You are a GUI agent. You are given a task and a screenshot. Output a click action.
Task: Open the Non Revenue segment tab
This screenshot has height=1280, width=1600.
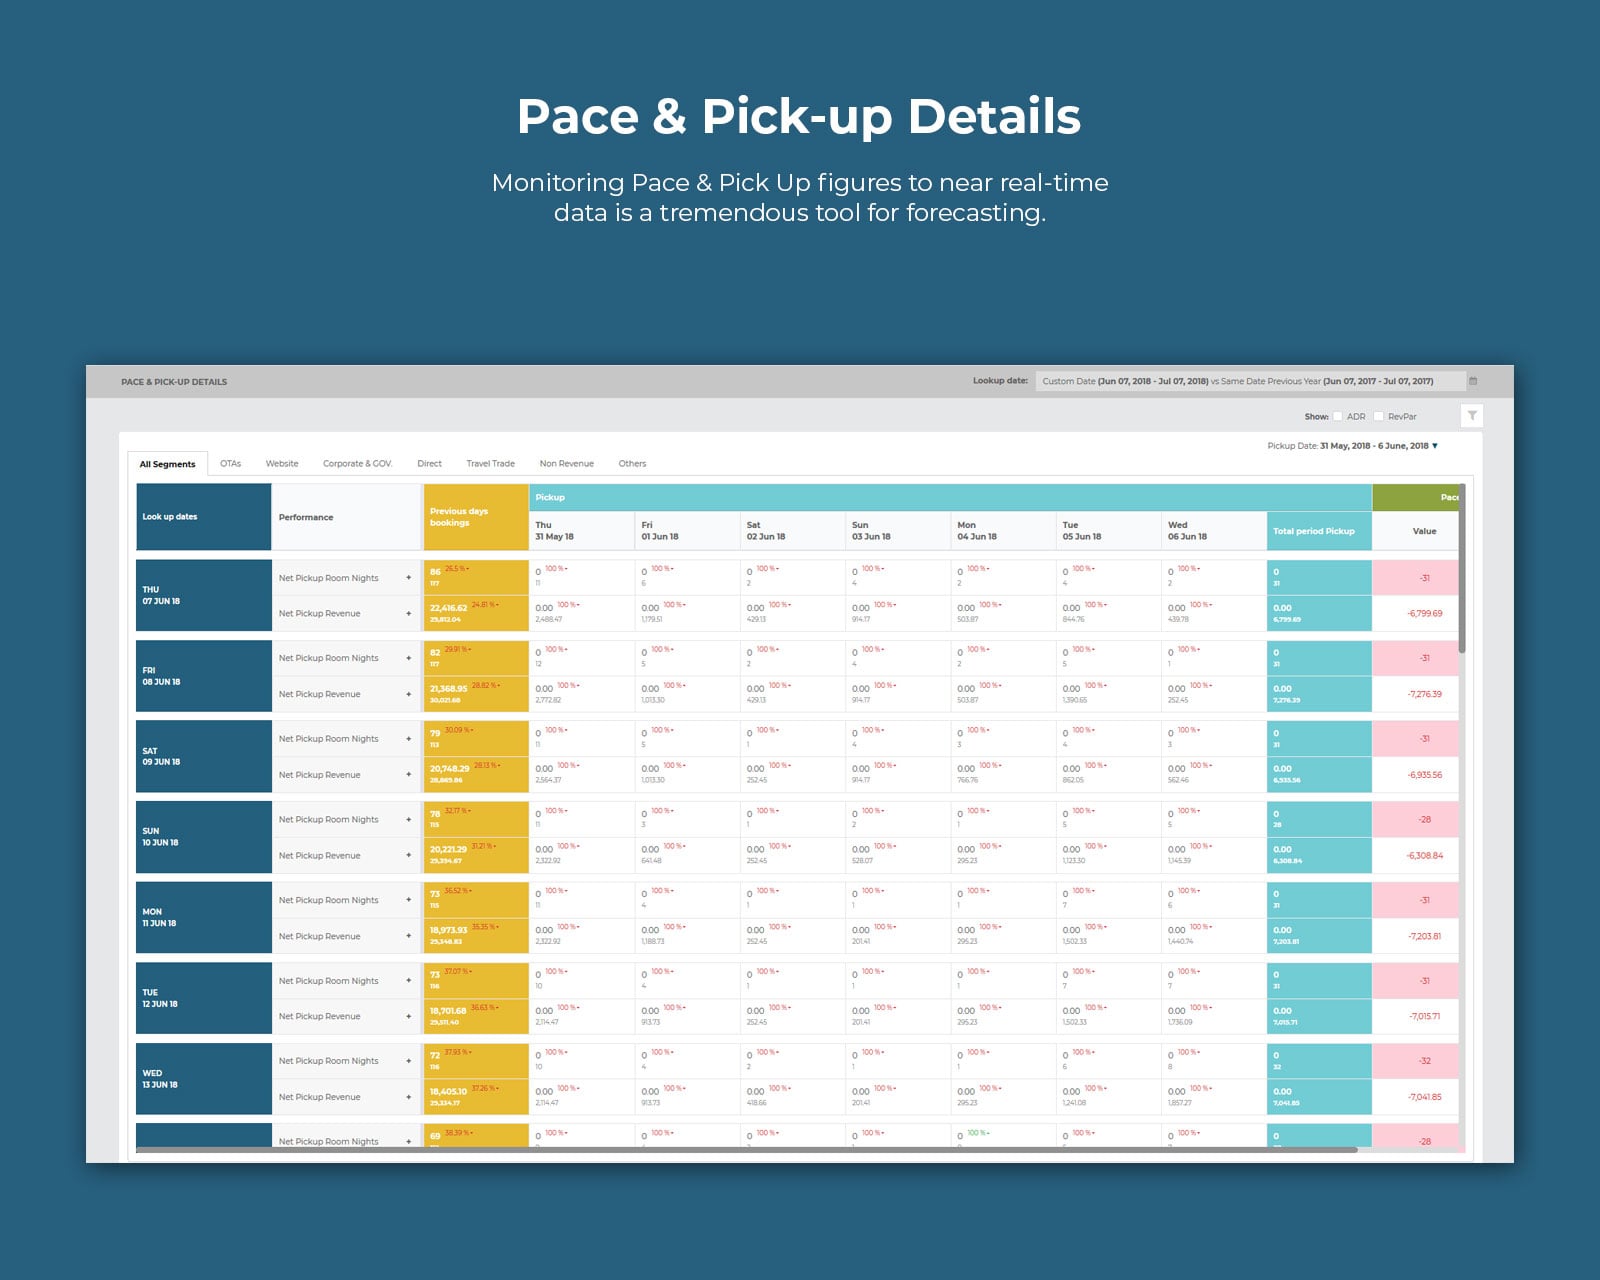point(566,463)
